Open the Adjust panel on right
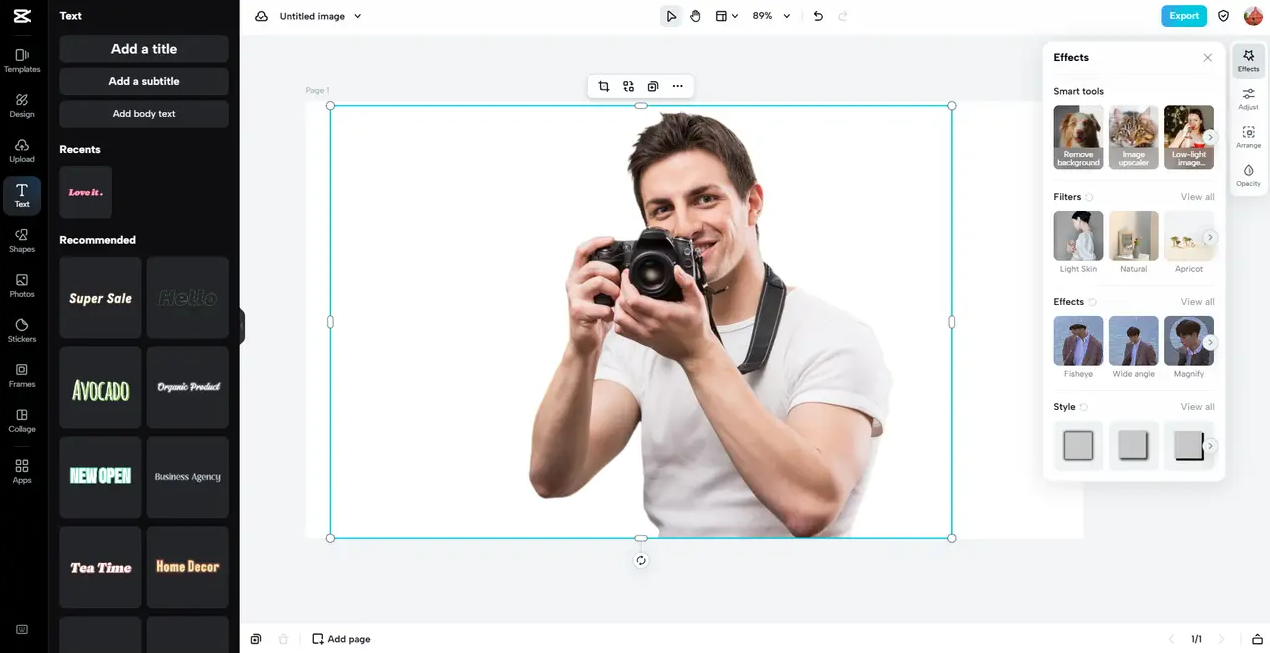The image size is (1270, 653). (x=1248, y=98)
